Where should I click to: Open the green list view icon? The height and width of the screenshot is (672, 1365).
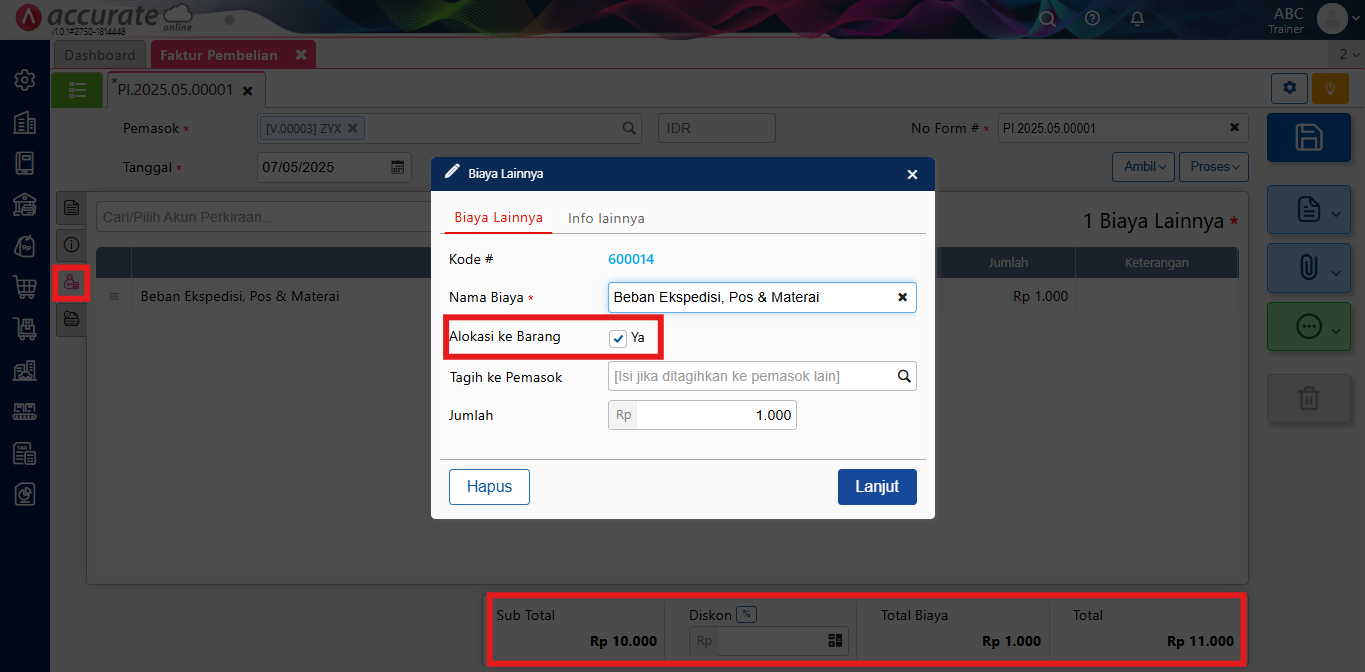[x=77, y=90]
